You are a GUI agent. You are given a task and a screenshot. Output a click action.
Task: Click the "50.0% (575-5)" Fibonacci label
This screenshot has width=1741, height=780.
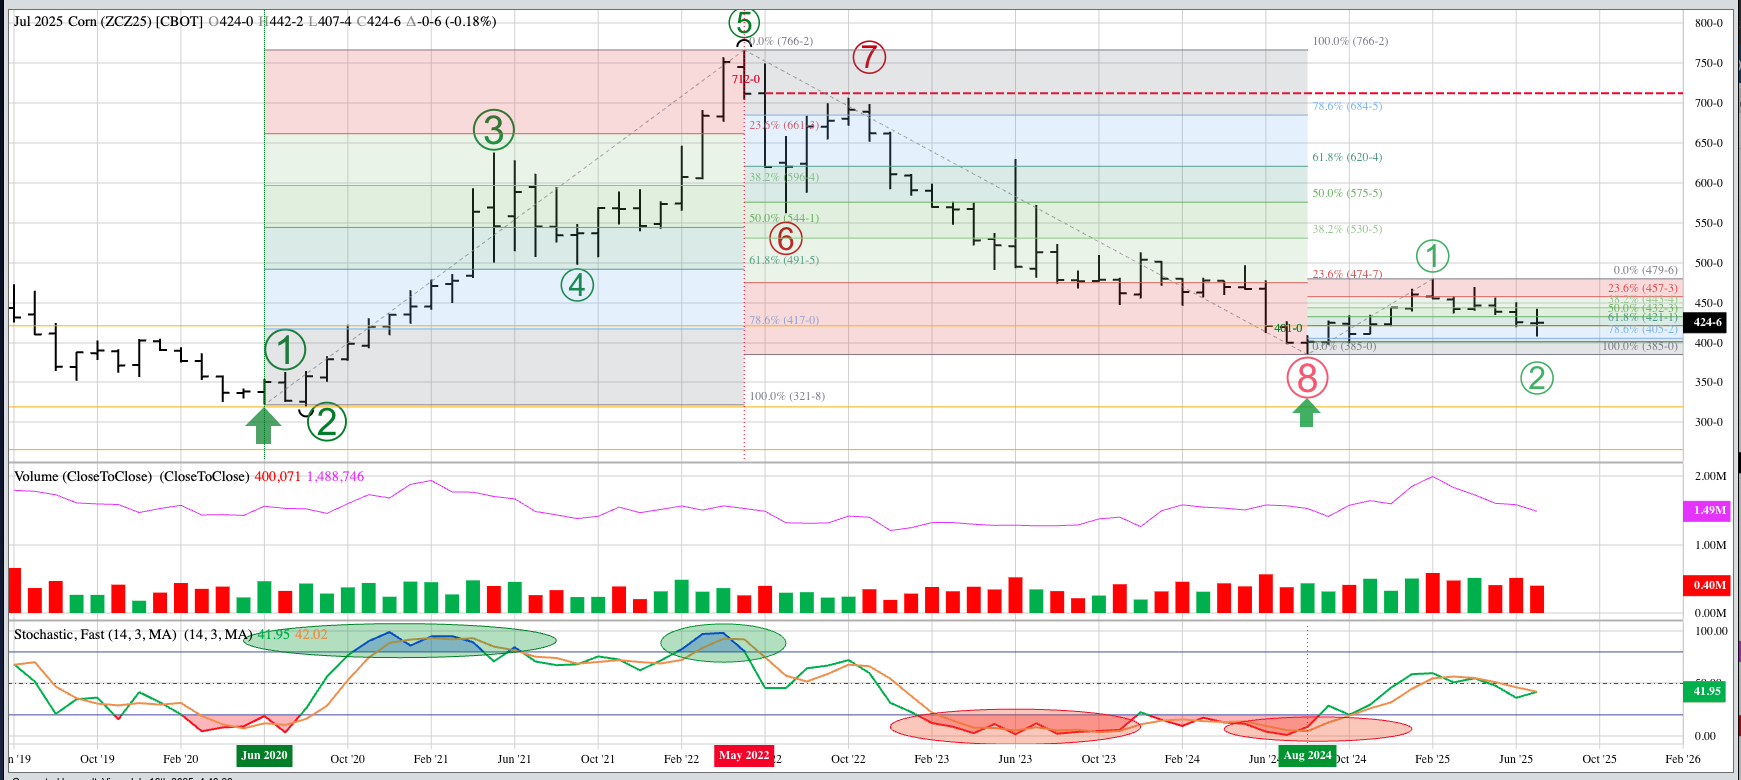[x=1347, y=193]
